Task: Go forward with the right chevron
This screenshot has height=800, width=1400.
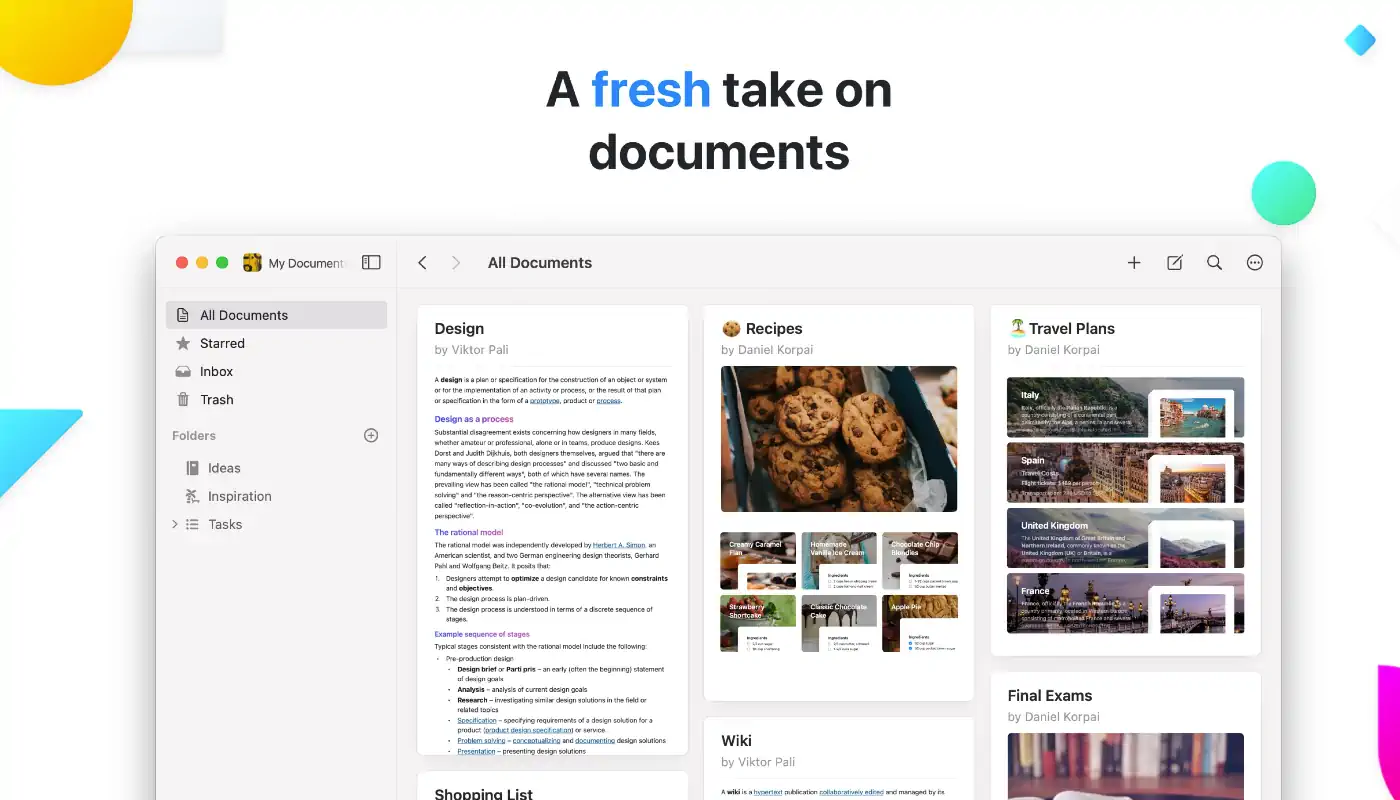Action: 456,263
